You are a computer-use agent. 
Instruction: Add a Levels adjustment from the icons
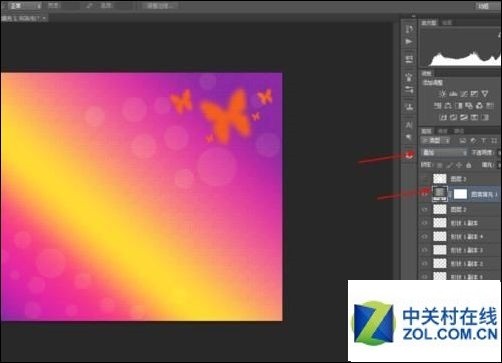point(453,94)
